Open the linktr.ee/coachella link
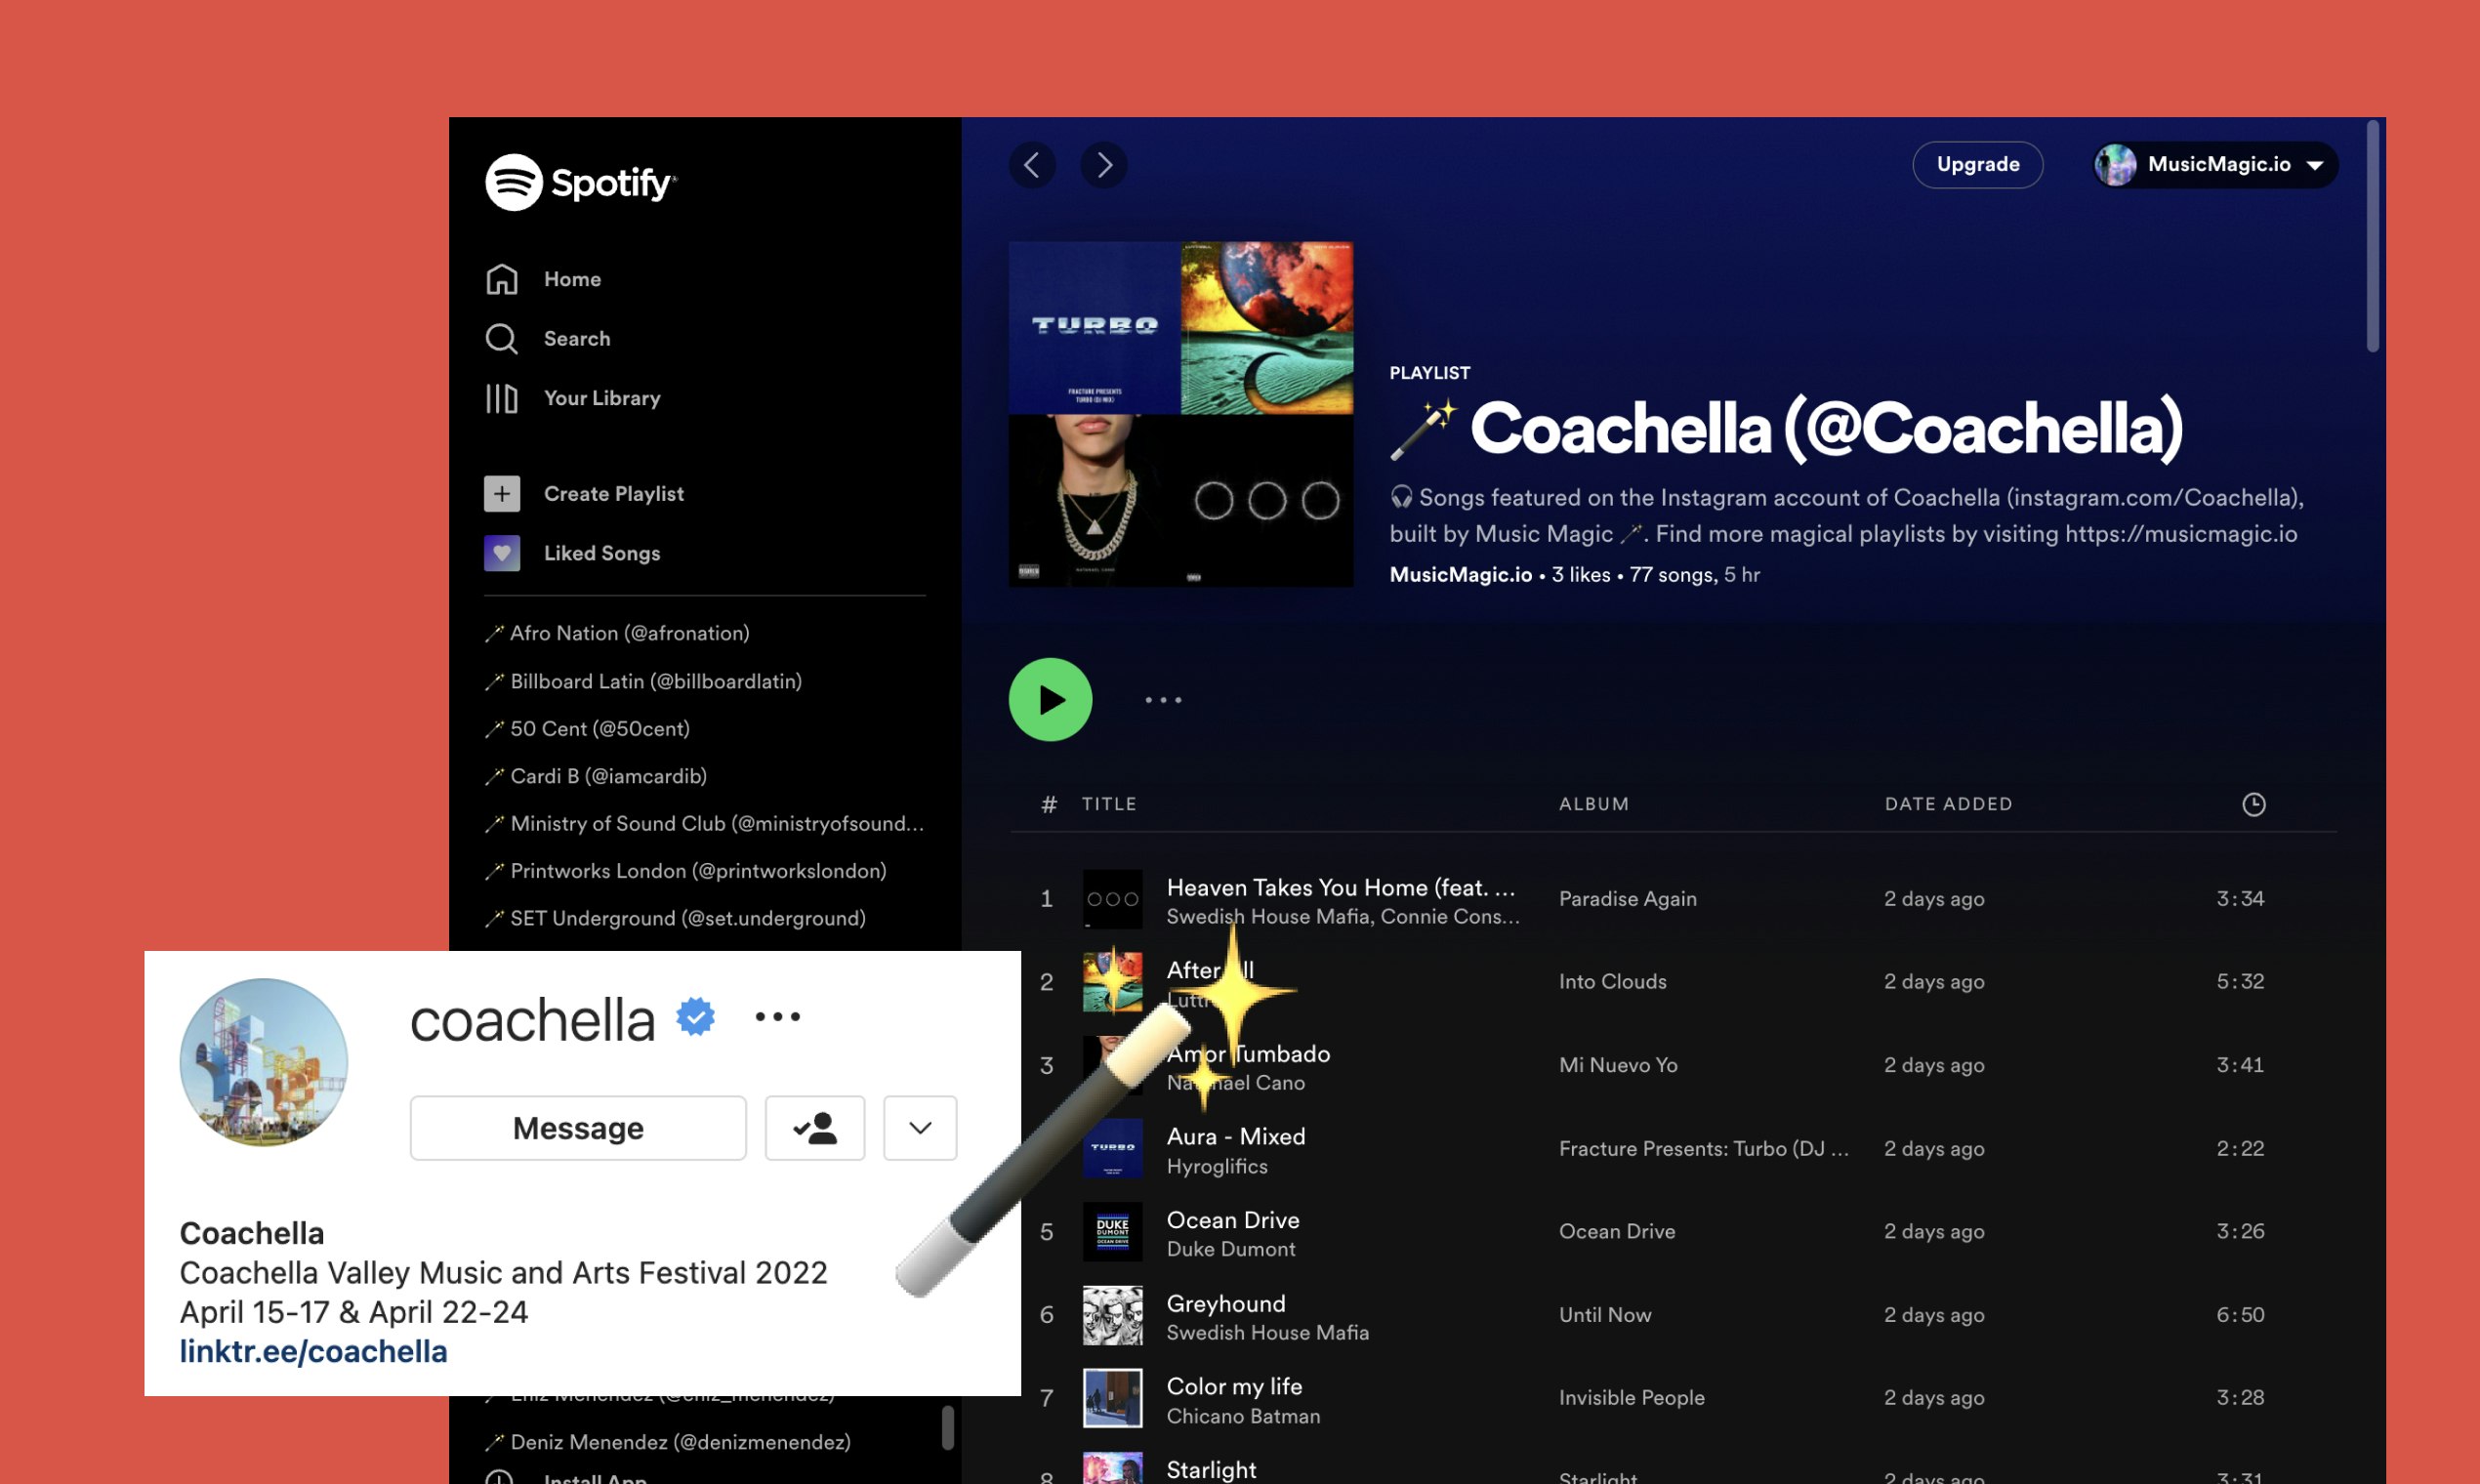This screenshot has width=2480, height=1484. 313,1351
